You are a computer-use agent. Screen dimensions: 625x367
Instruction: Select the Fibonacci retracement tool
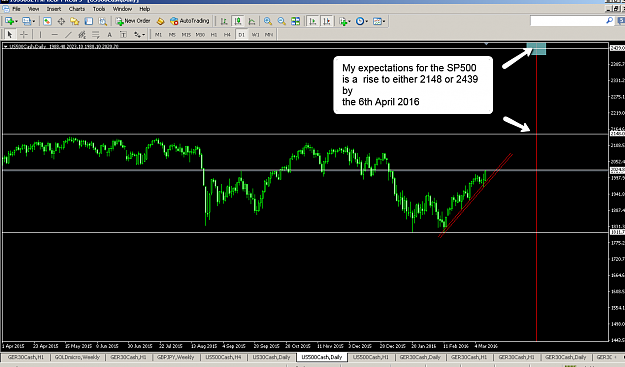[x=96, y=35]
